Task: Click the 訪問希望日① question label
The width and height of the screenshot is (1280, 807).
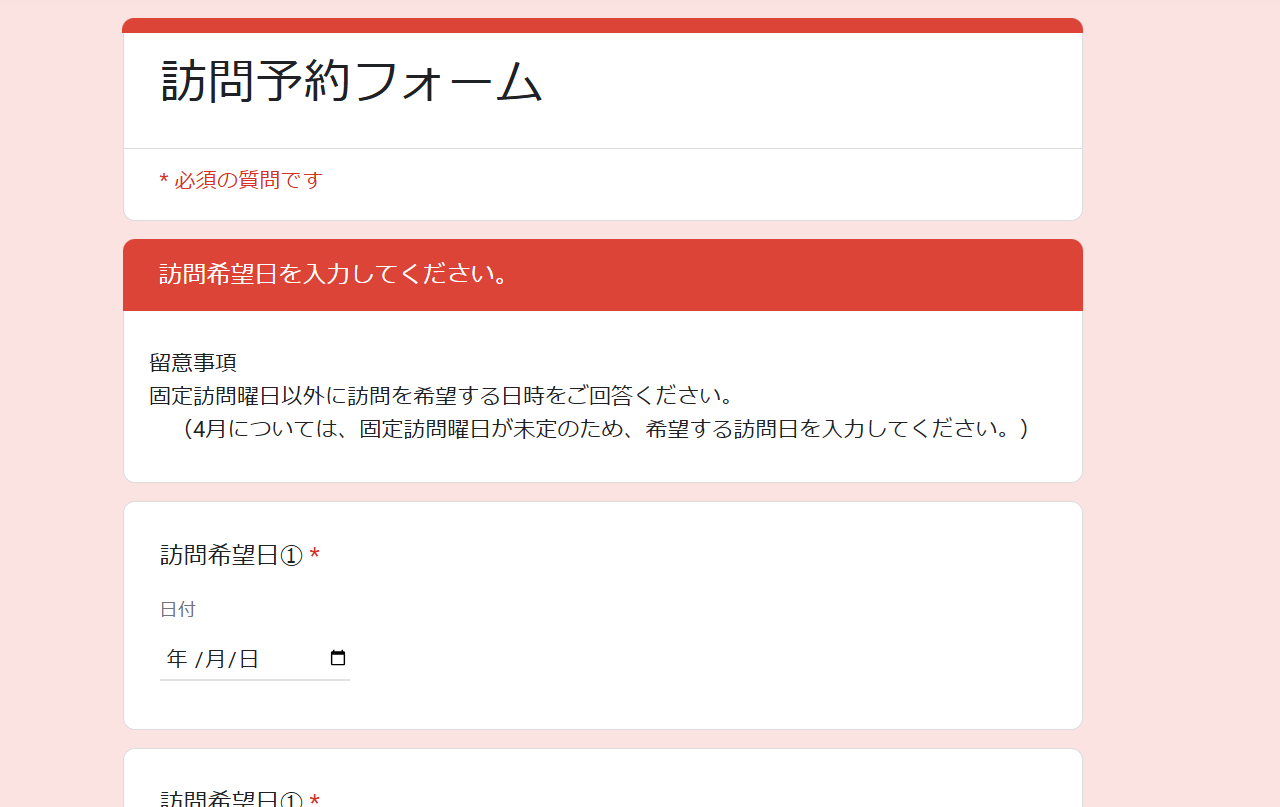Action: pos(229,554)
